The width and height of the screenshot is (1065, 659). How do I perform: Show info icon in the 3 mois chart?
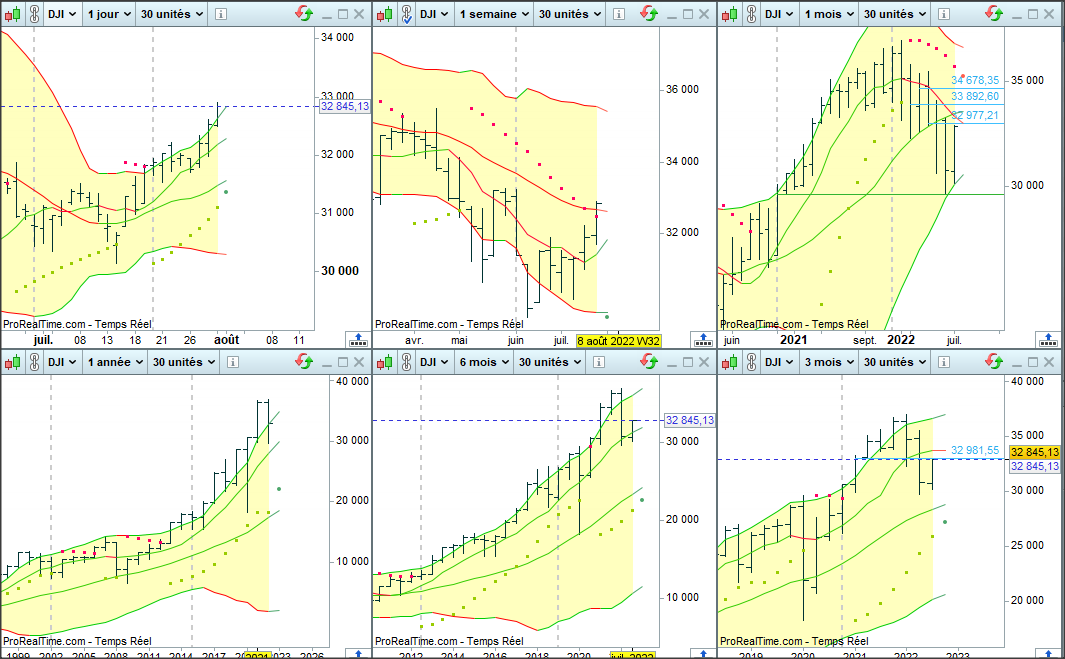coord(943,363)
